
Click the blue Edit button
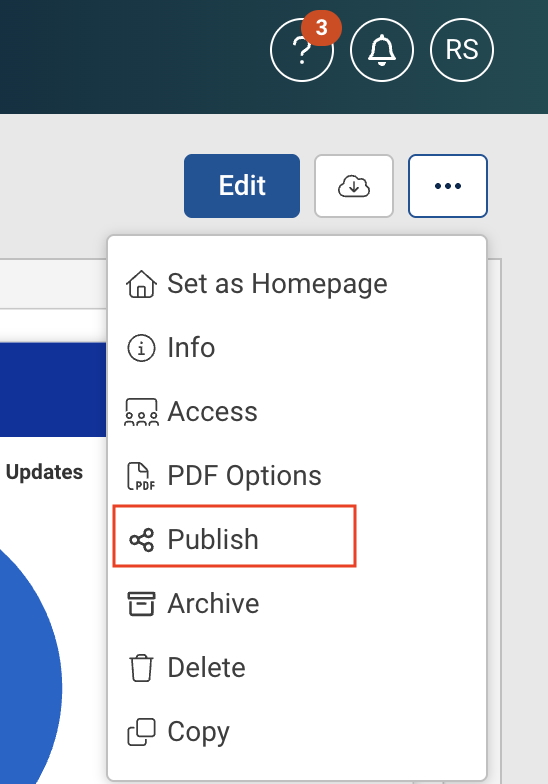pyautogui.click(x=242, y=186)
